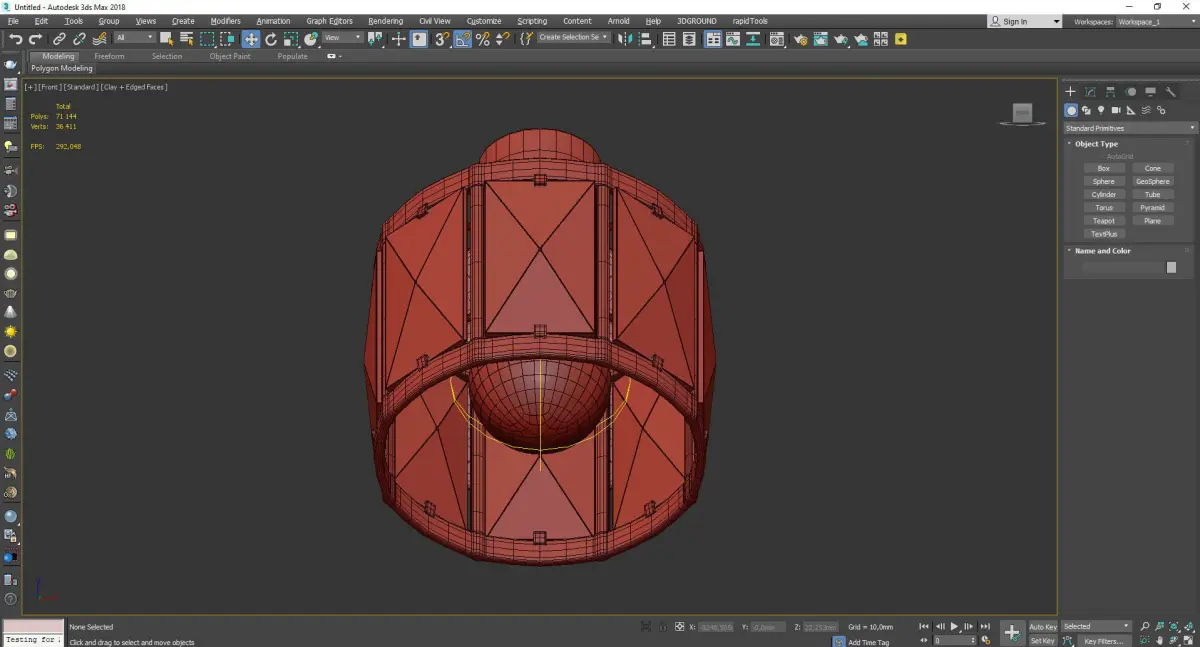Open the selection filter 'All' dropdown
Image resolution: width=1200 pixels, height=647 pixels.
134,38
